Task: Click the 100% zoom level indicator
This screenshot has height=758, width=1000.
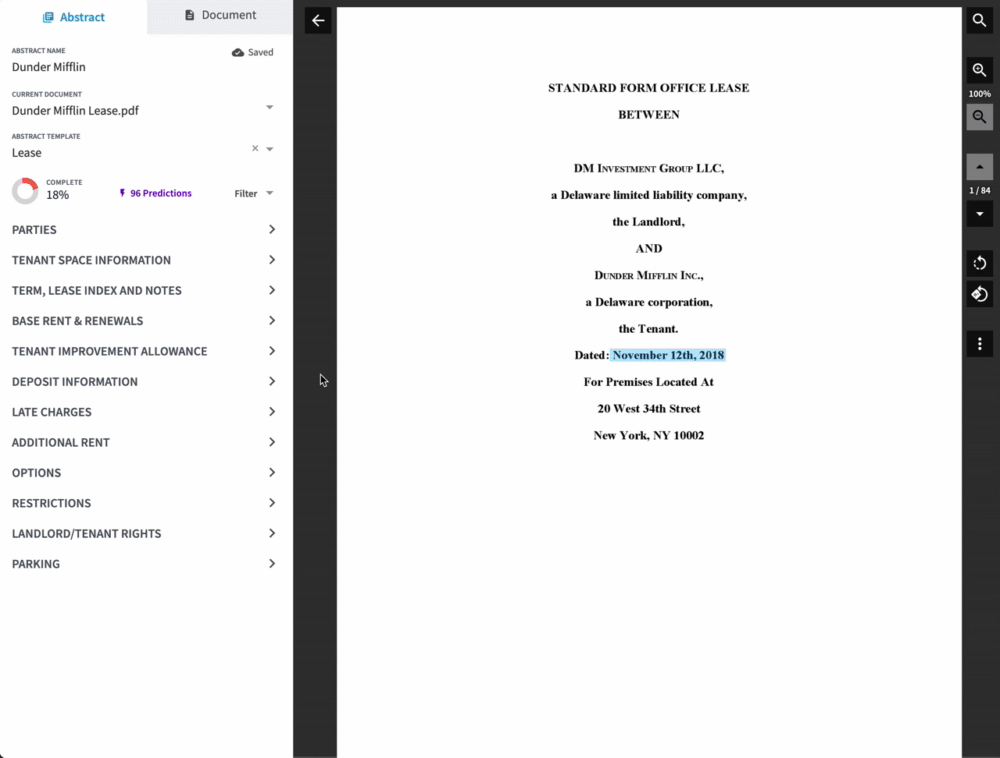Action: [979, 94]
